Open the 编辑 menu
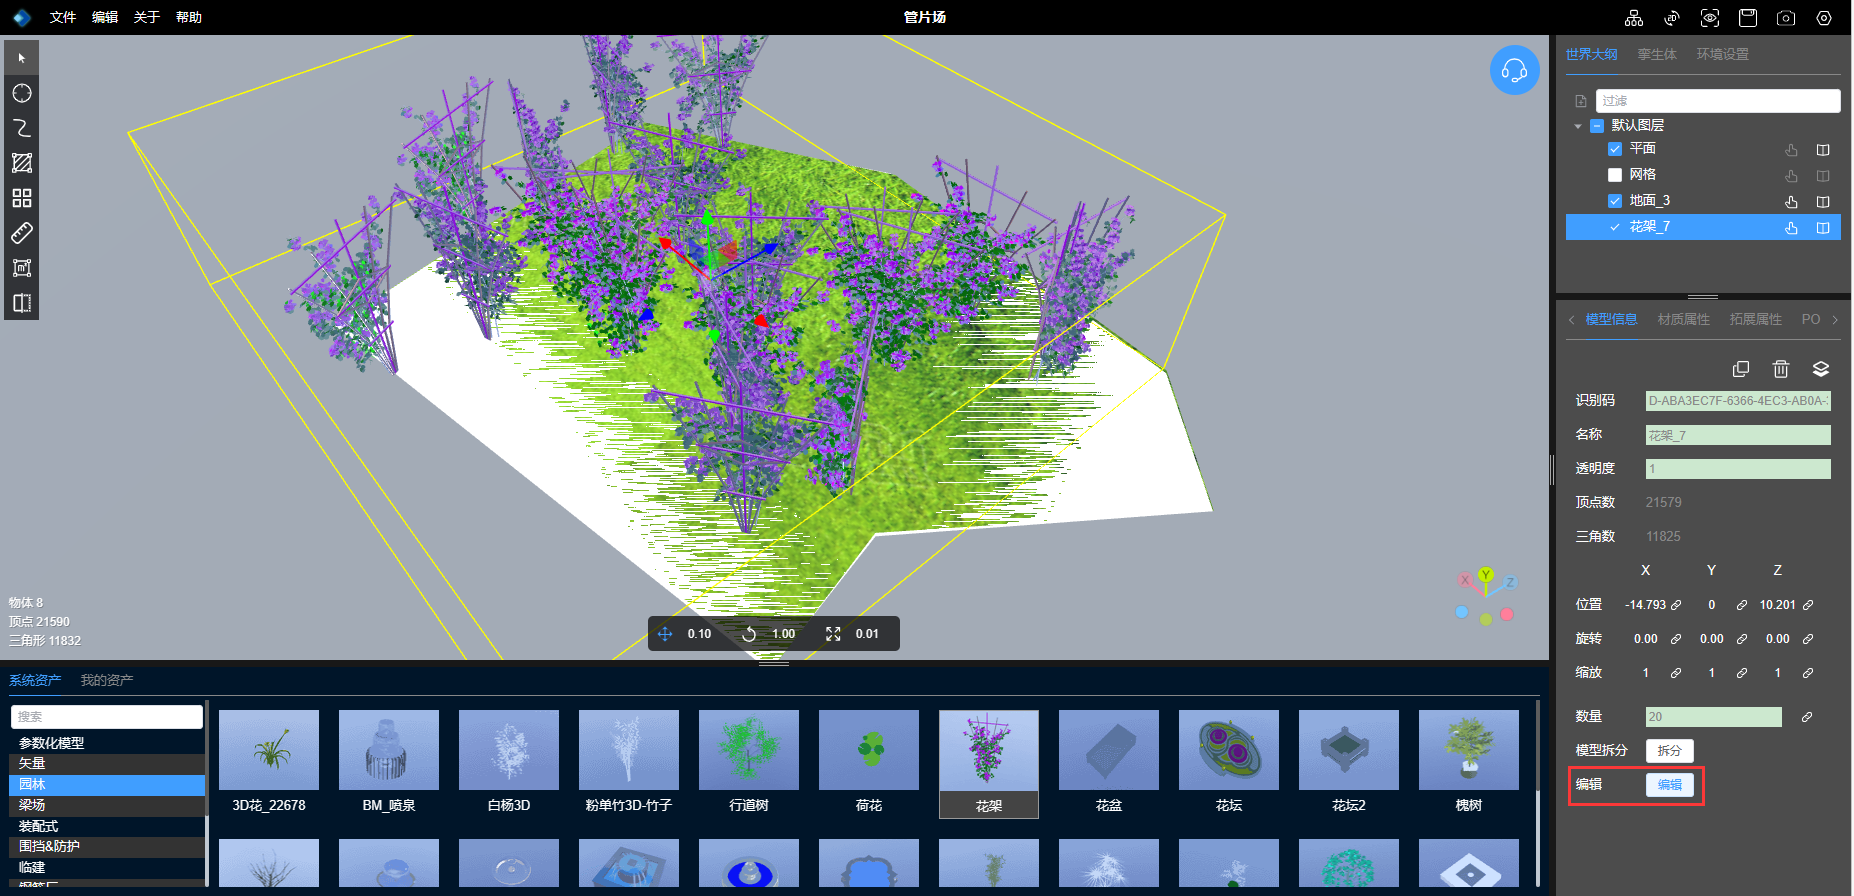Screen dimensions: 1854x896 (105, 18)
